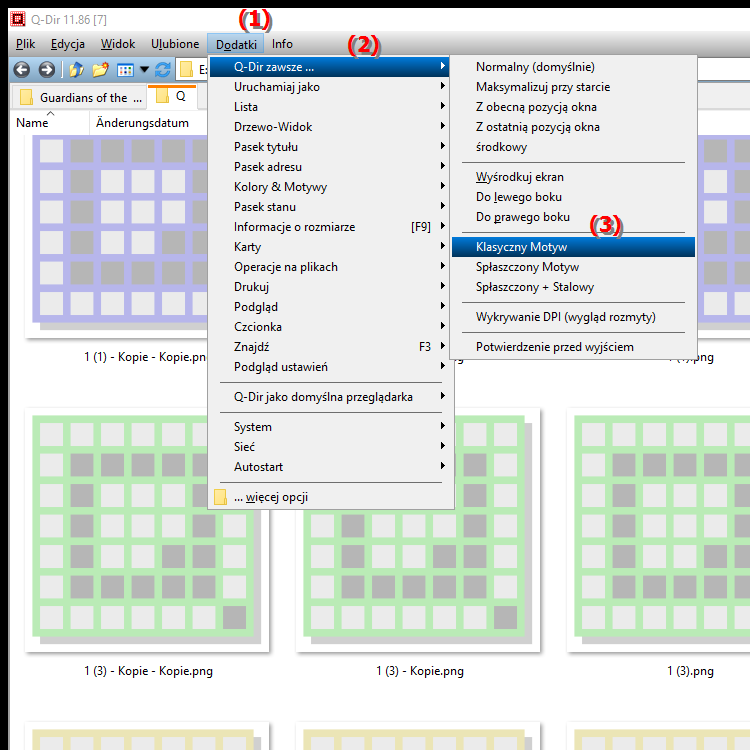Open Informacje o rozmiarze menu entry

[330, 227]
